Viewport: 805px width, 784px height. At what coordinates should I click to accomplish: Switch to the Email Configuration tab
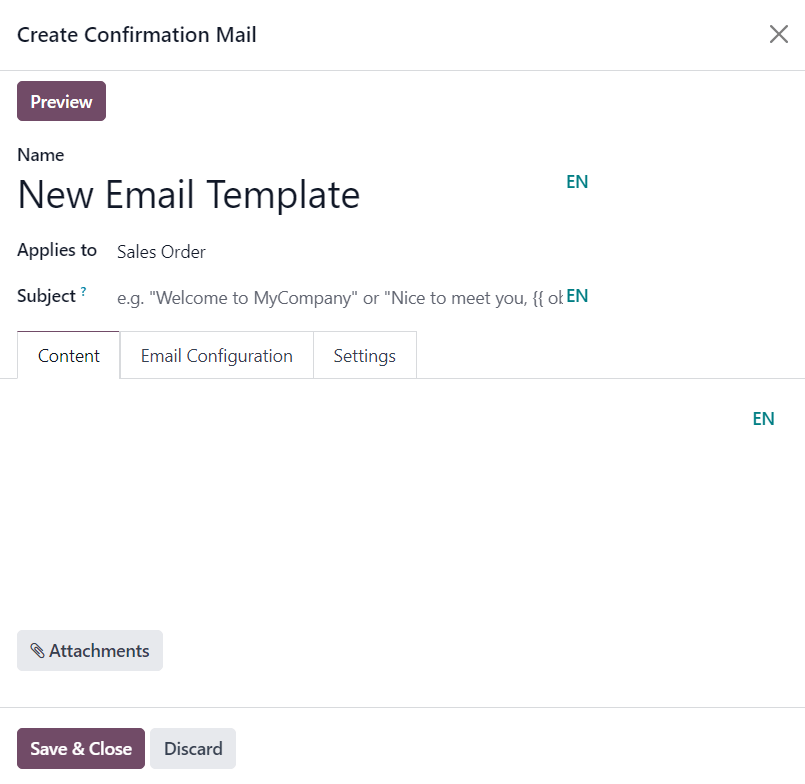[216, 355]
